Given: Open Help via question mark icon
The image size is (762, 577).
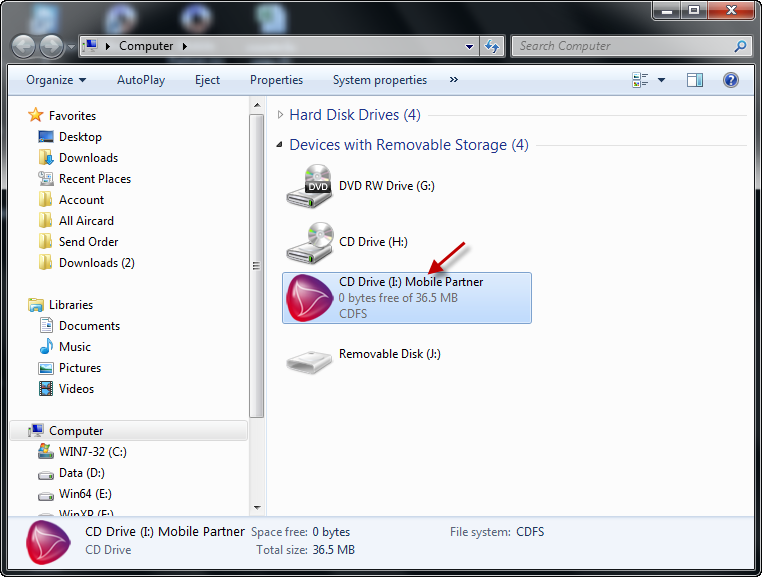Looking at the screenshot, I should 730,80.
